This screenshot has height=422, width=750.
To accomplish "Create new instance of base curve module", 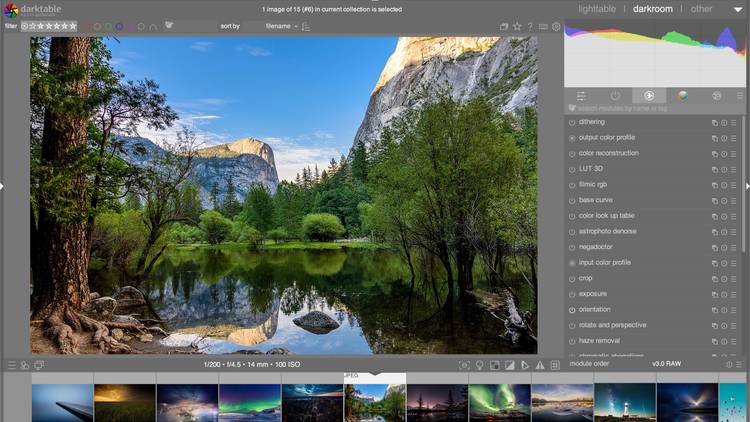I will click(x=715, y=201).
